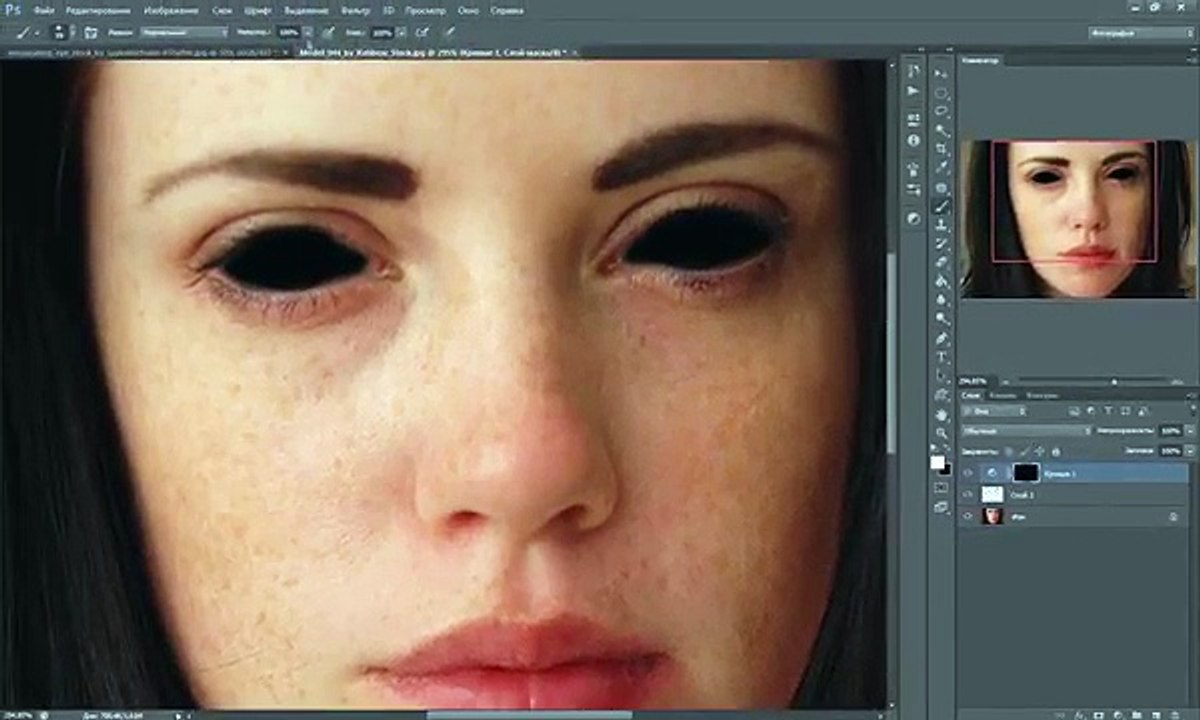
Task: Select the Paint Bucket tool
Action: [x=941, y=282]
